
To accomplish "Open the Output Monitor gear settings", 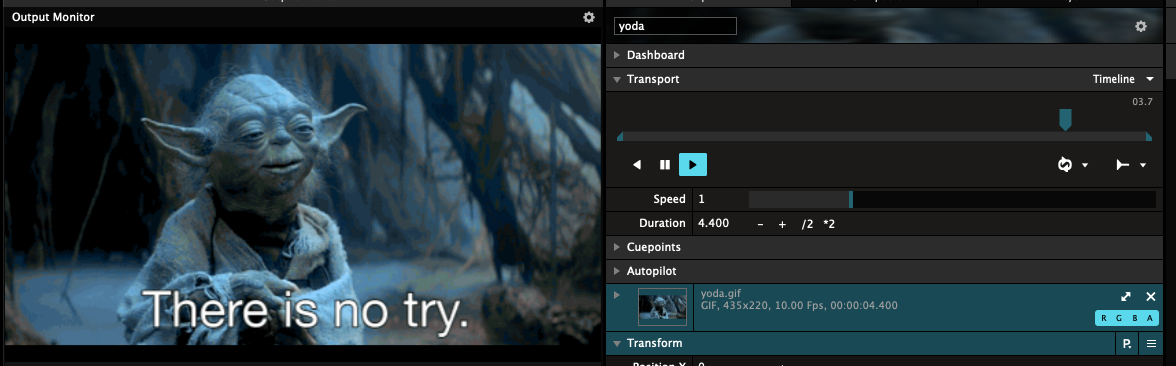I will click(x=589, y=17).
